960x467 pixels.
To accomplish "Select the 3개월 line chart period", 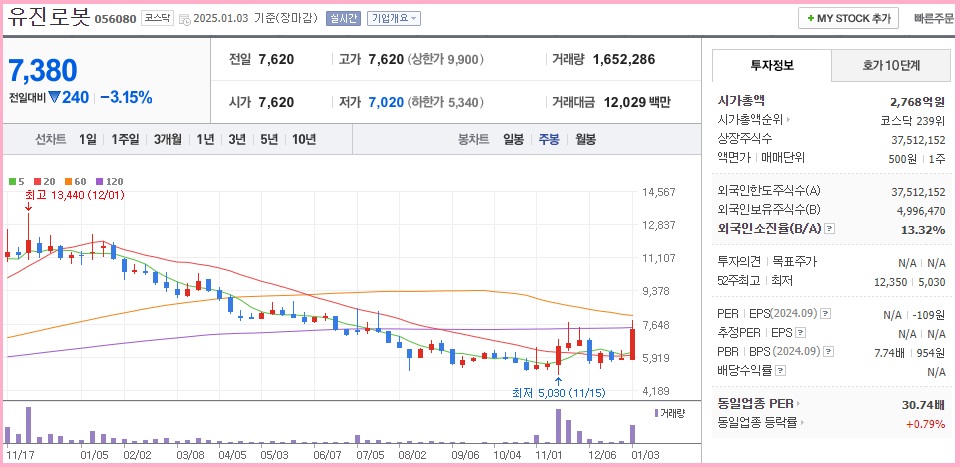I will click(168, 140).
